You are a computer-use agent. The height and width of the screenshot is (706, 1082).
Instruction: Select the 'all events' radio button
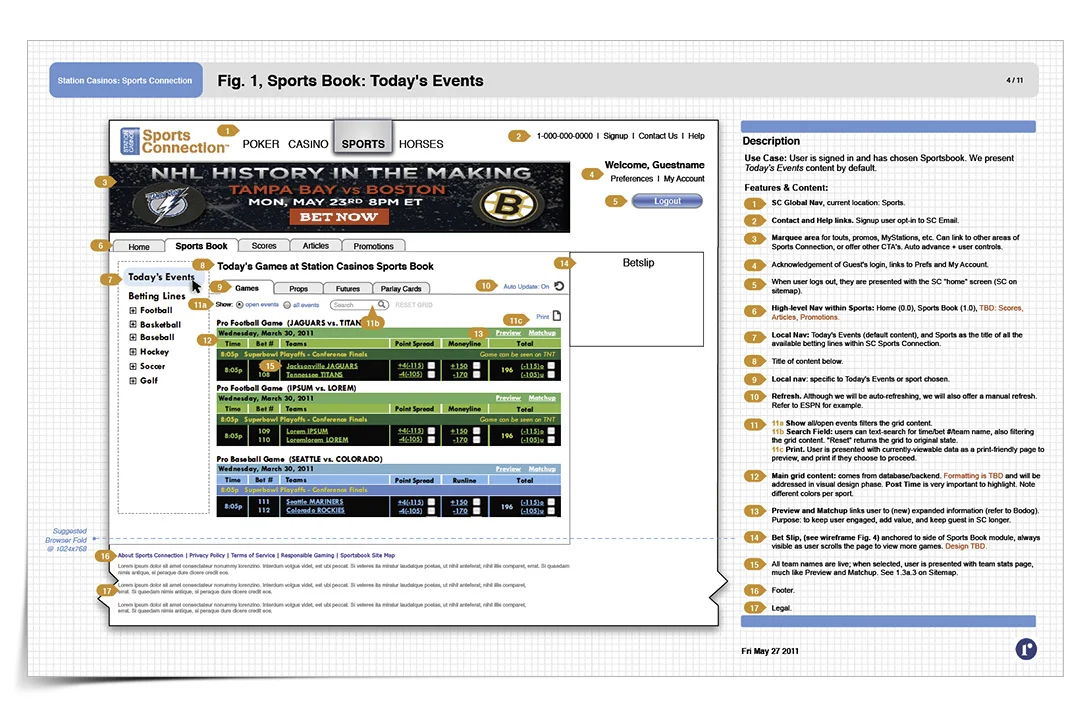287,304
